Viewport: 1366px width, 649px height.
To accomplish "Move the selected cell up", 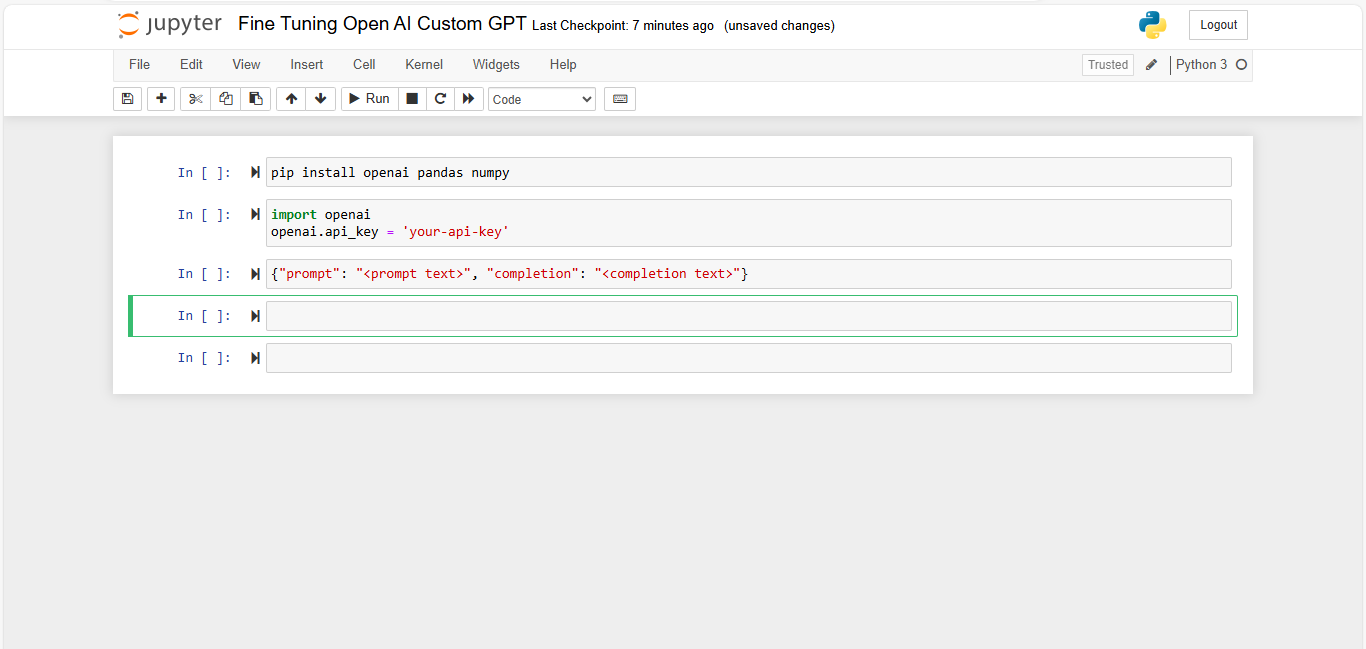I will (291, 98).
